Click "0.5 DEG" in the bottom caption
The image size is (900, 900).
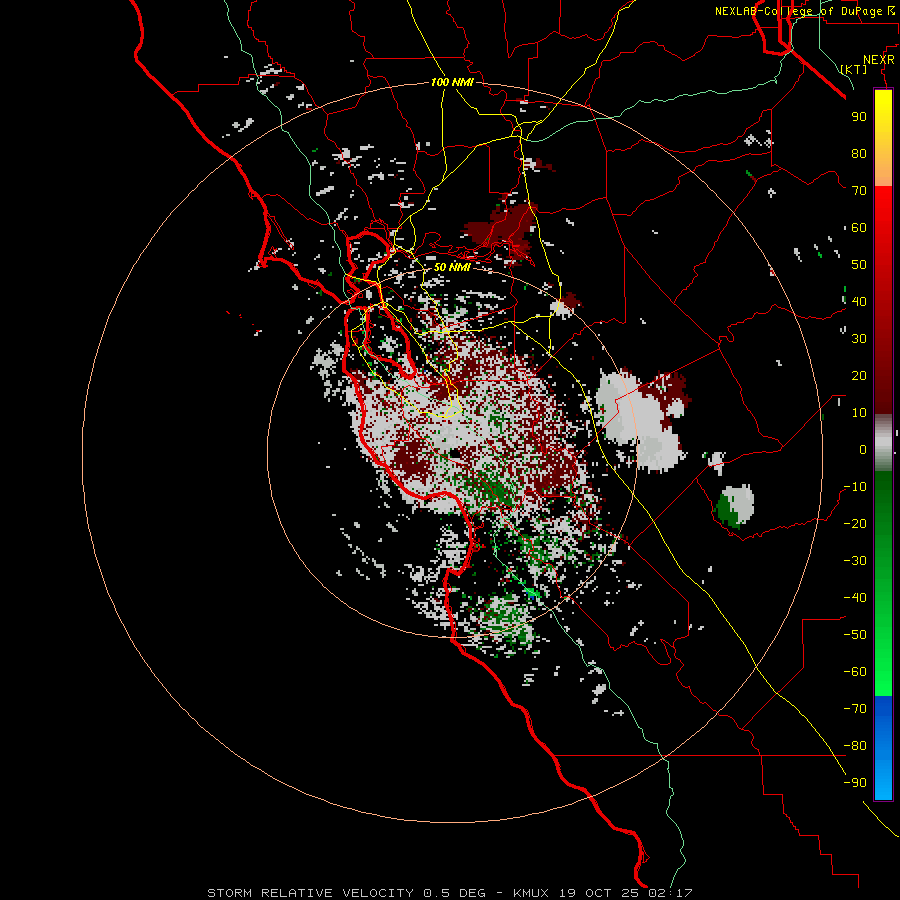pyautogui.click(x=454, y=893)
